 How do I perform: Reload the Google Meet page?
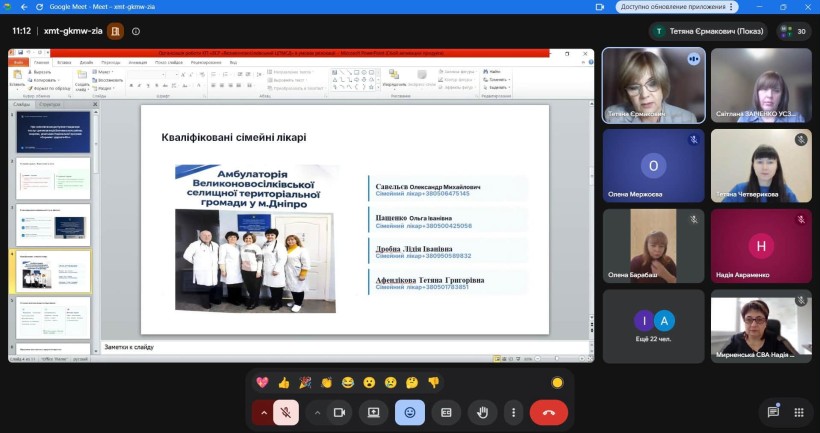pos(40,7)
